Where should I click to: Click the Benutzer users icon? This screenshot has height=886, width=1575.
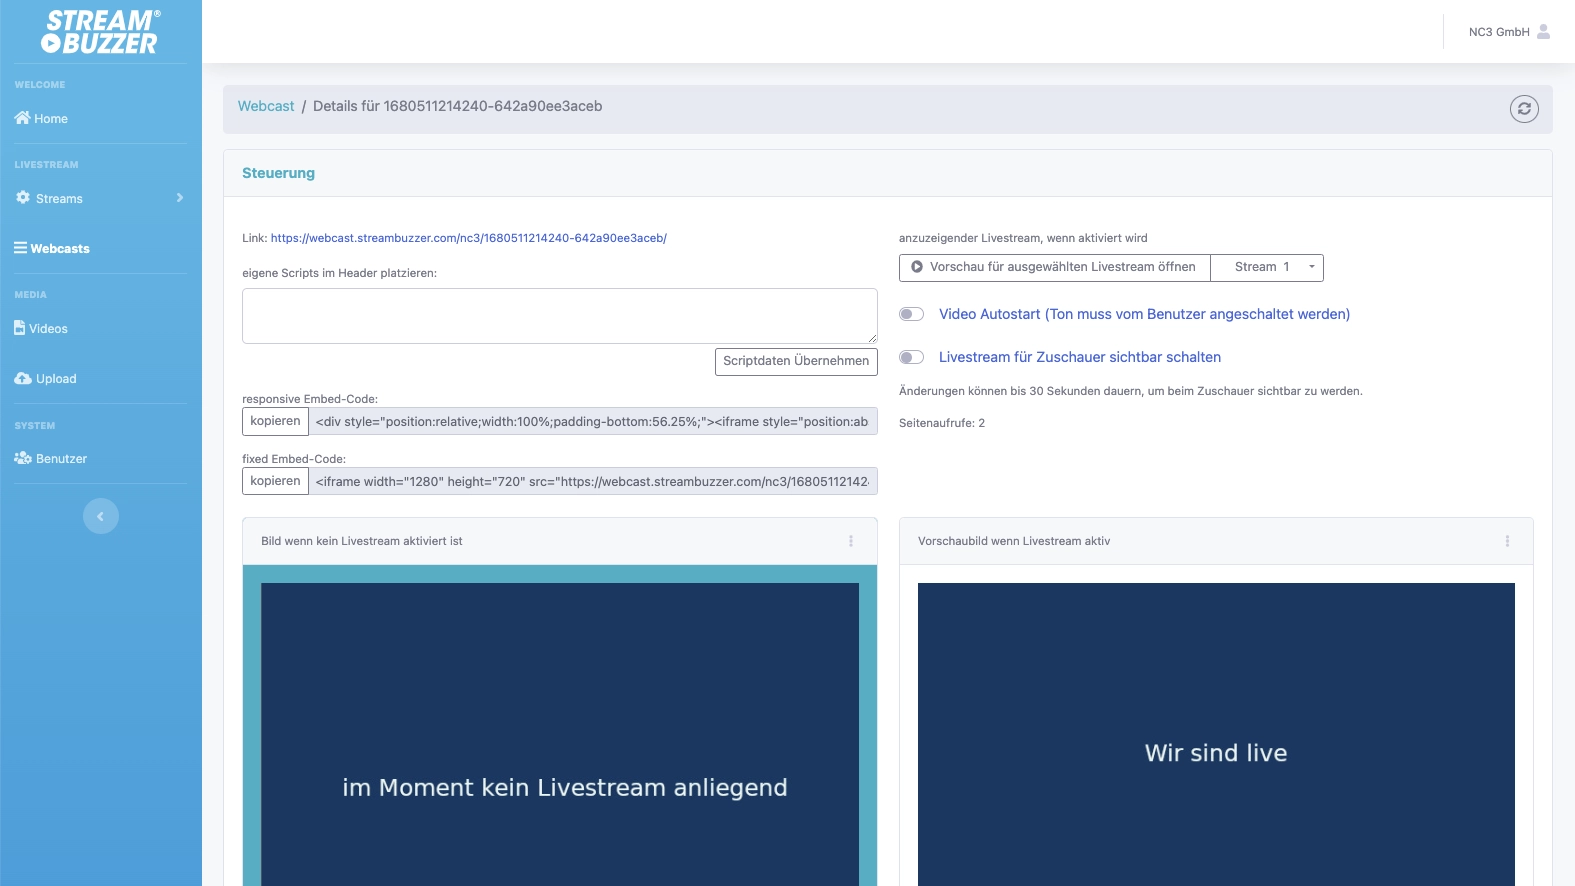click(23, 458)
